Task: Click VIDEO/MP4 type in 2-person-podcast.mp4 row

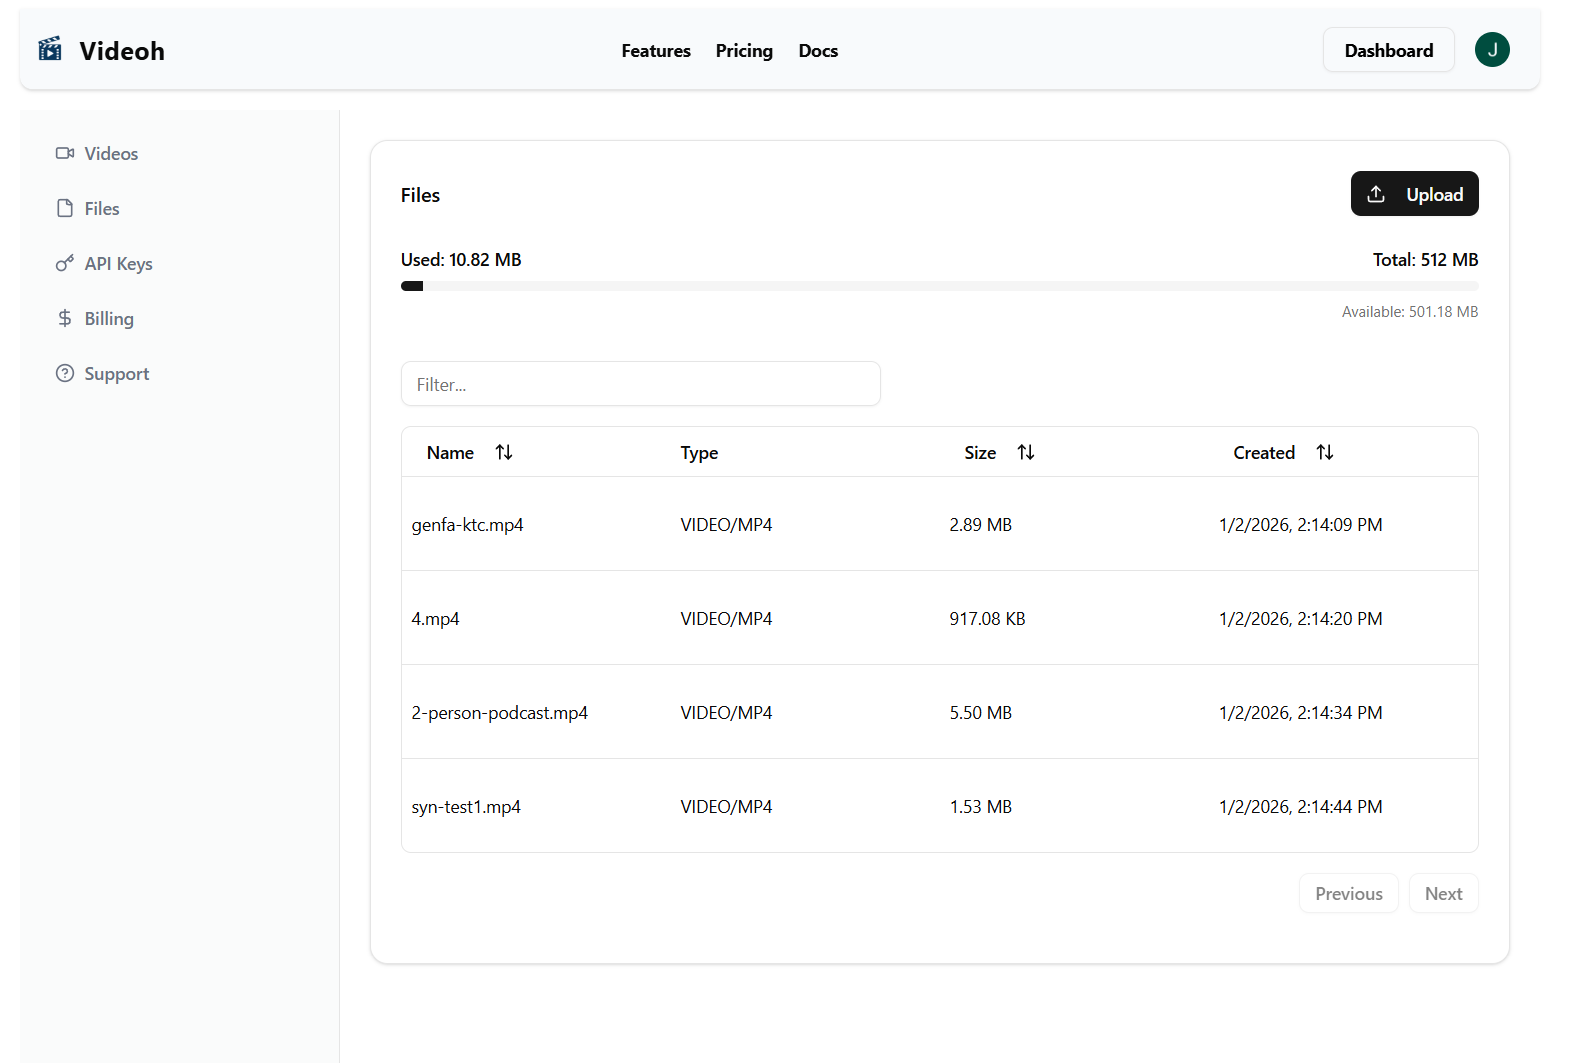Action: (x=726, y=712)
